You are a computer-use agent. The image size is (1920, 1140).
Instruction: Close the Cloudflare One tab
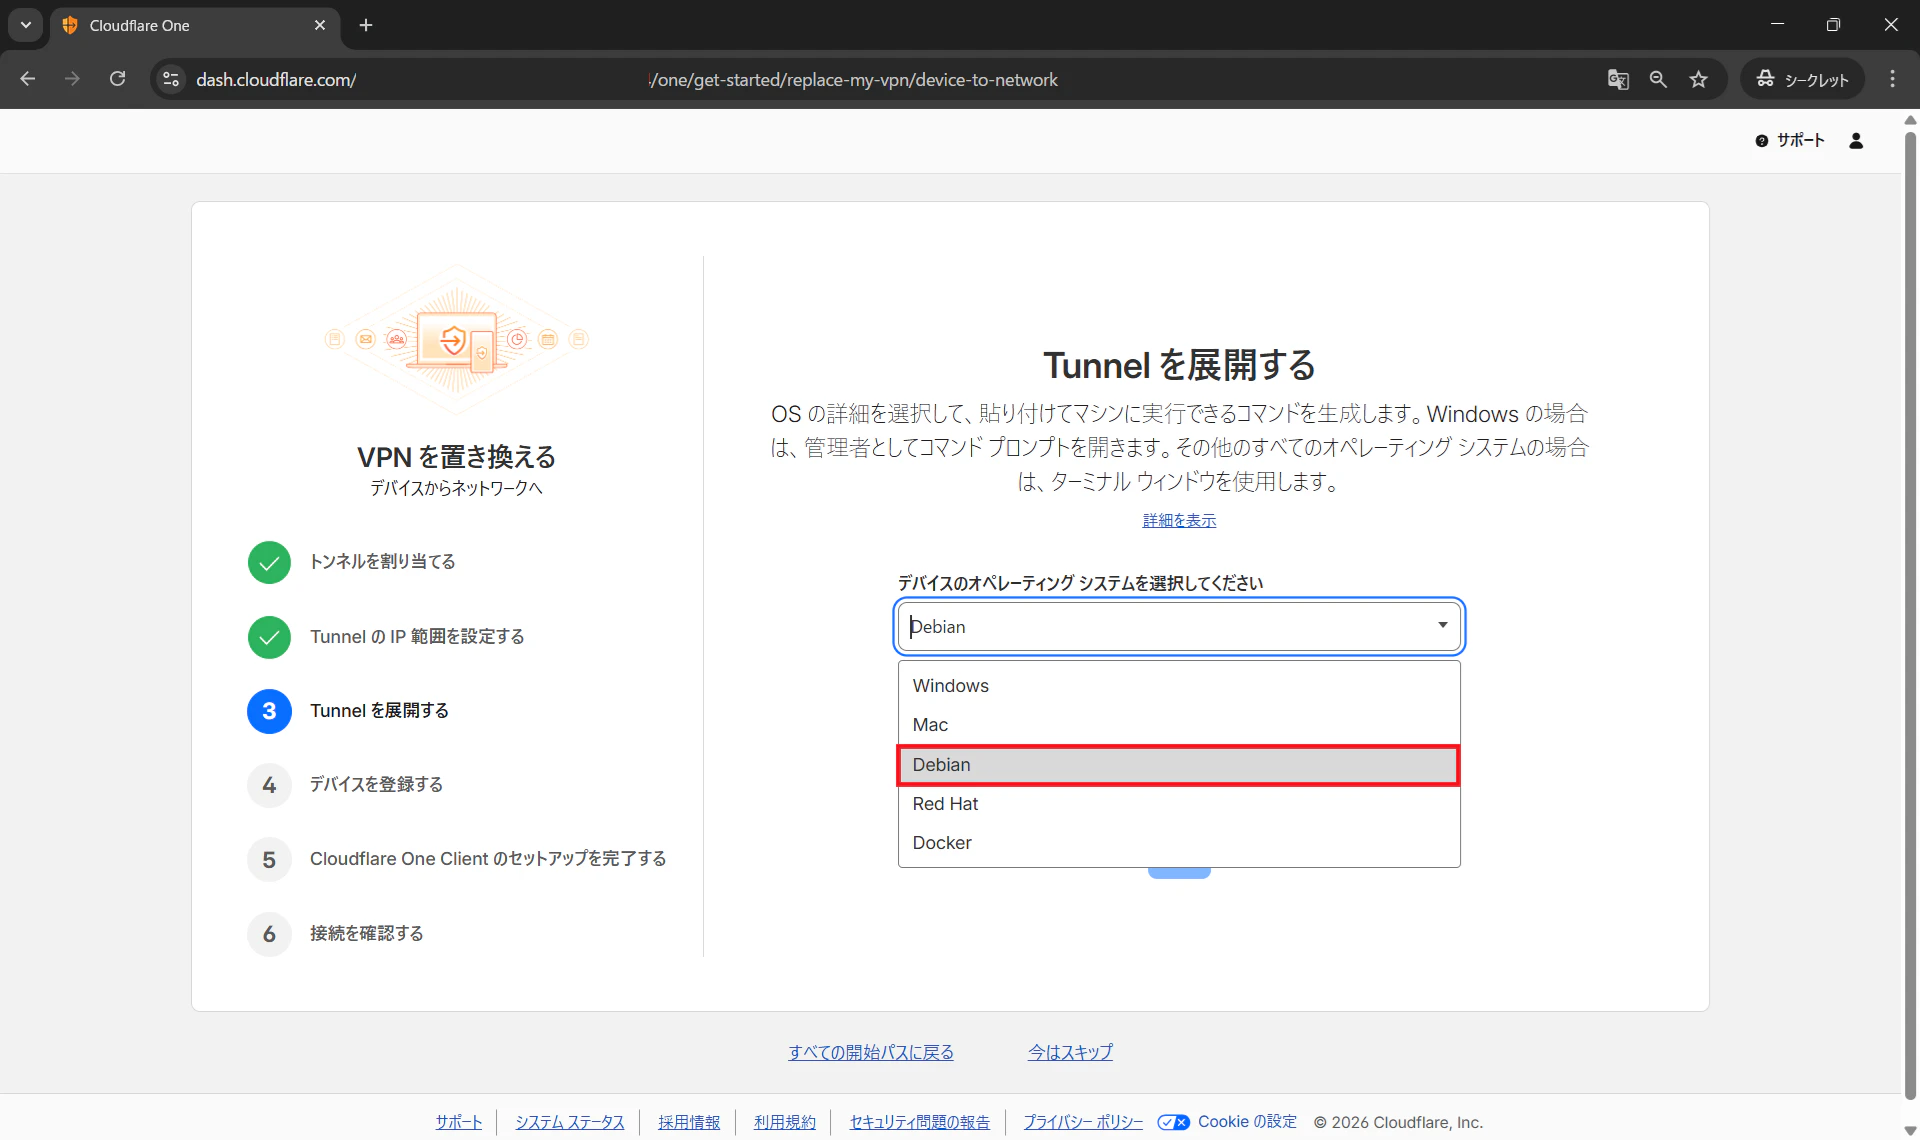(320, 25)
